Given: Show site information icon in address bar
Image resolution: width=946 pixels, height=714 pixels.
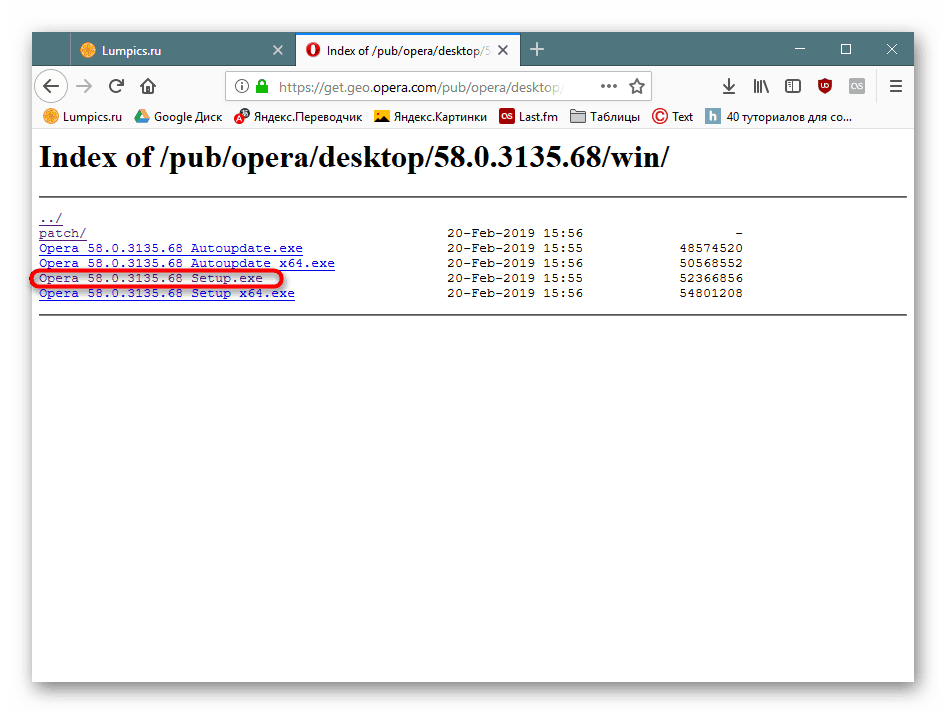Looking at the screenshot, I should [241, 86].
